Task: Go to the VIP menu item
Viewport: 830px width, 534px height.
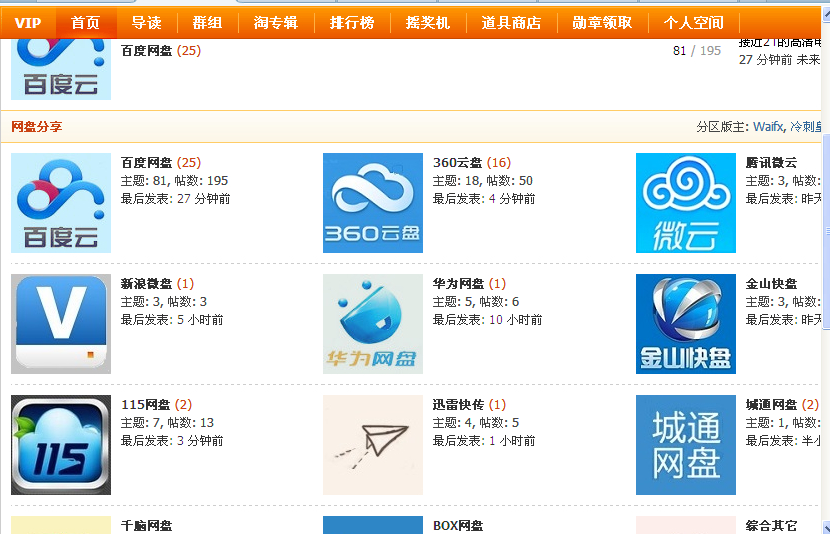Action: (28, 23)
